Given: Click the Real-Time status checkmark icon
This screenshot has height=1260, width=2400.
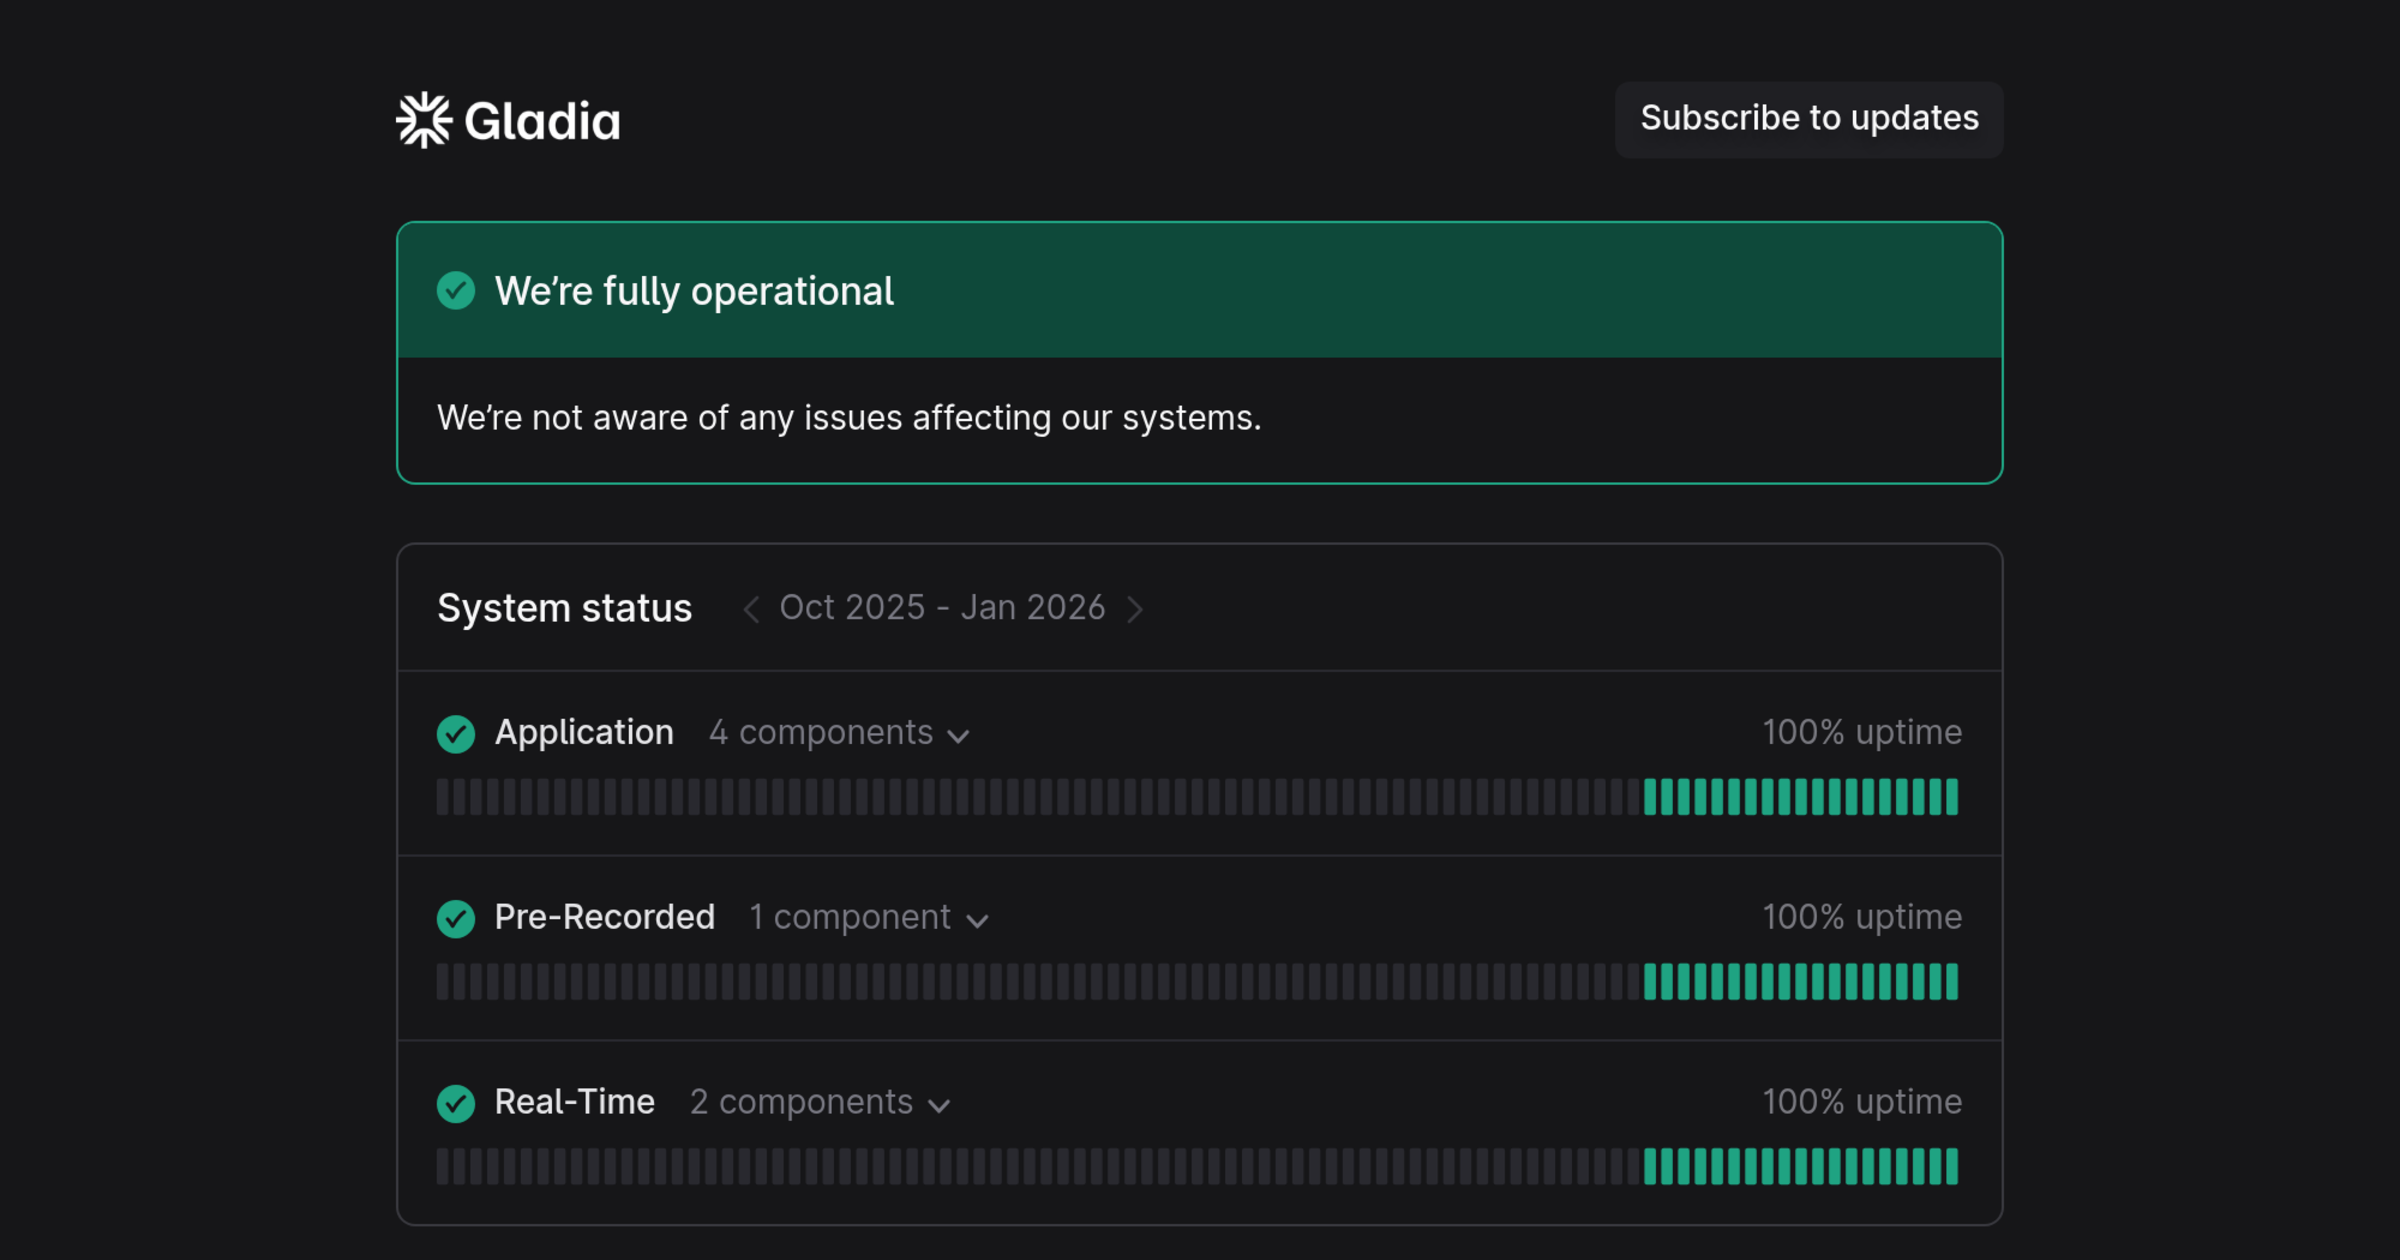Looking at the screenshot, I should pos(456,1103).
